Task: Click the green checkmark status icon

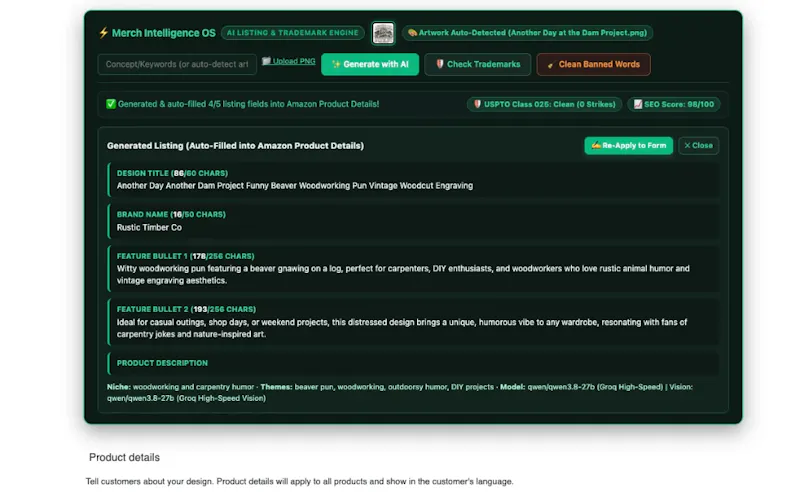Action: click(x=111, y=104)
